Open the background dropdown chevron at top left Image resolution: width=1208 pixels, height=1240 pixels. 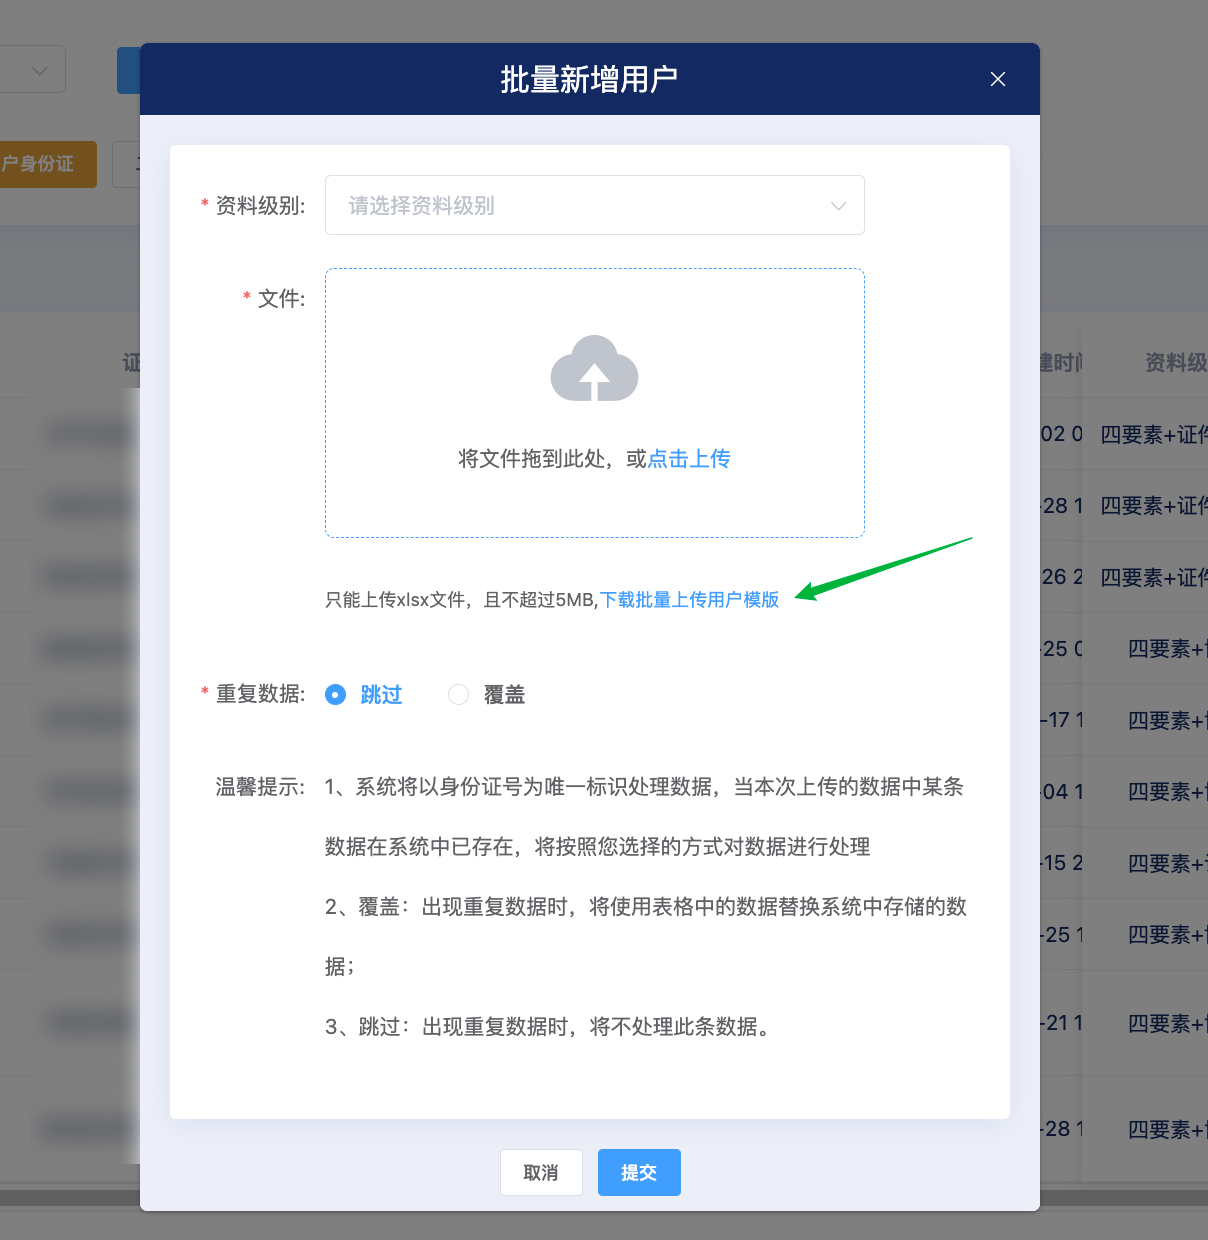coord(40,70)
